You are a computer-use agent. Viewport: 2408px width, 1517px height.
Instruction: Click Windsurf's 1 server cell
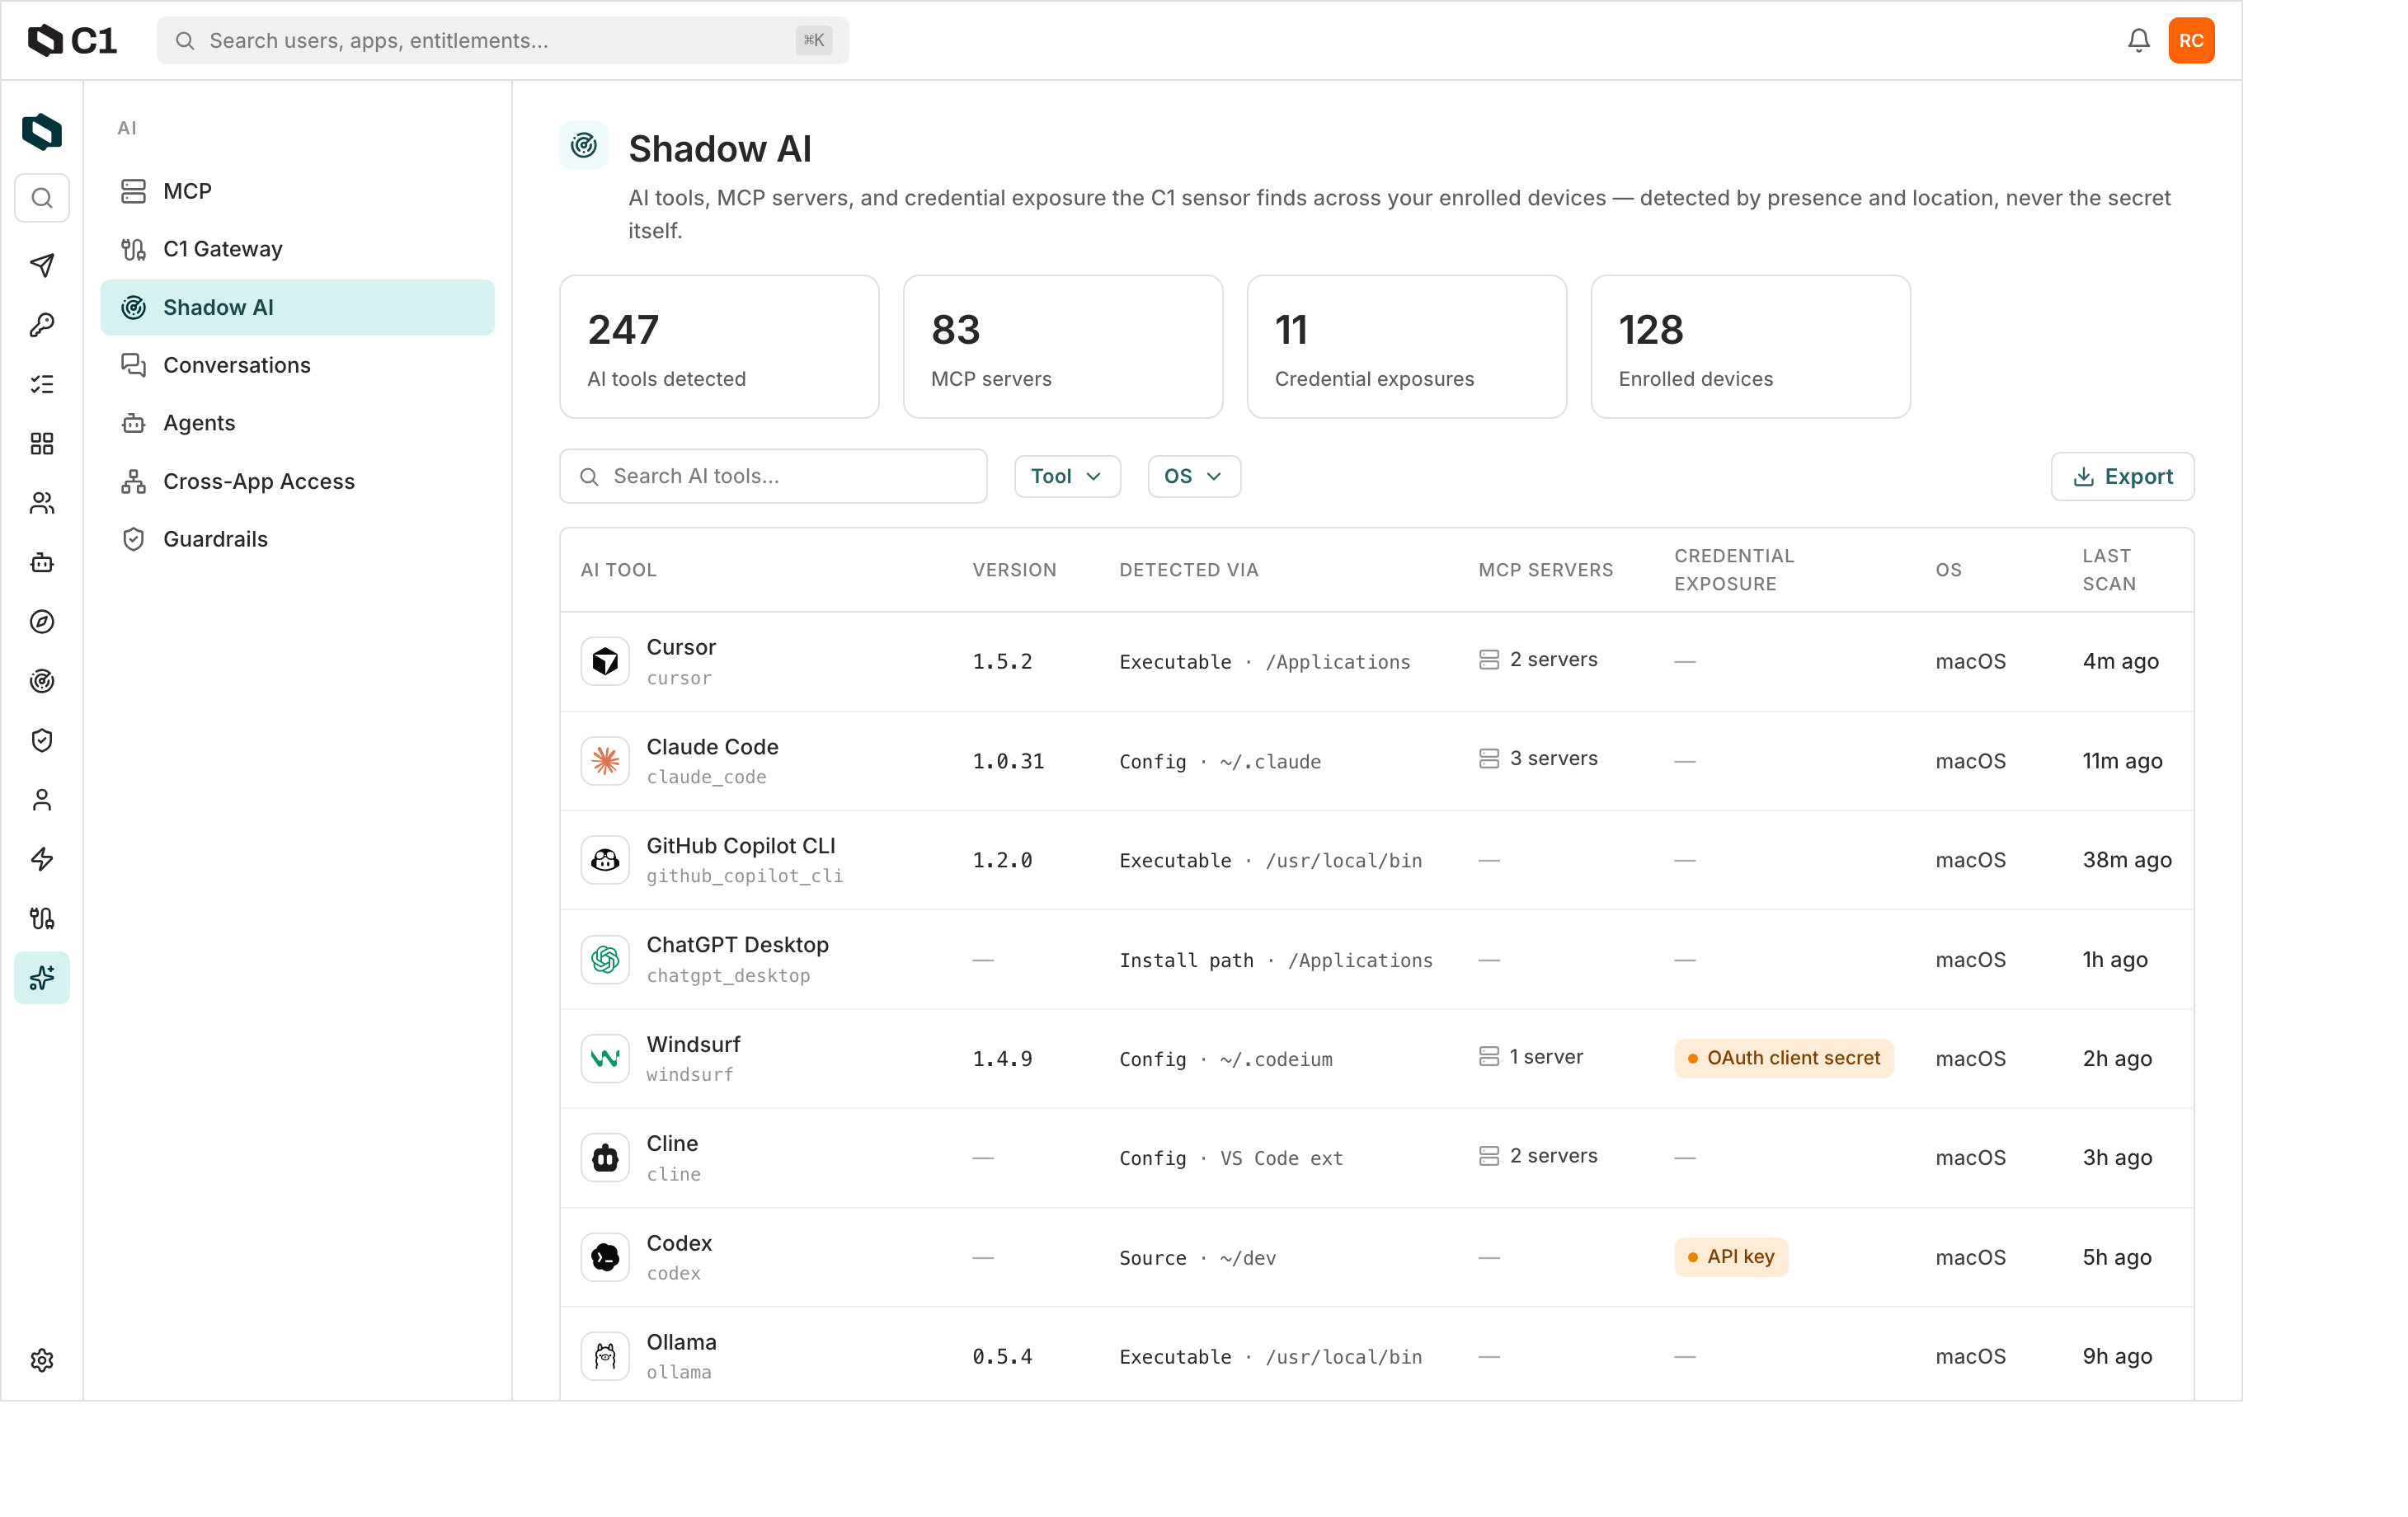tap(1531, 1057)
